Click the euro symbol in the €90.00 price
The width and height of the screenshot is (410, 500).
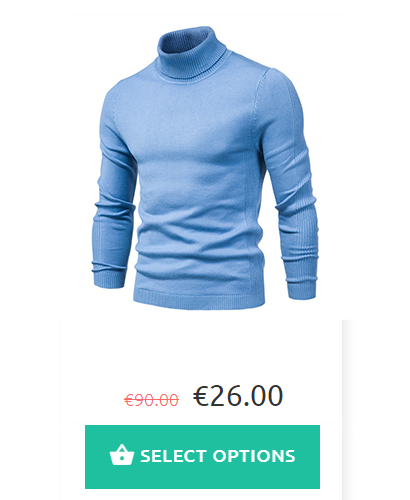click(128, 400)
